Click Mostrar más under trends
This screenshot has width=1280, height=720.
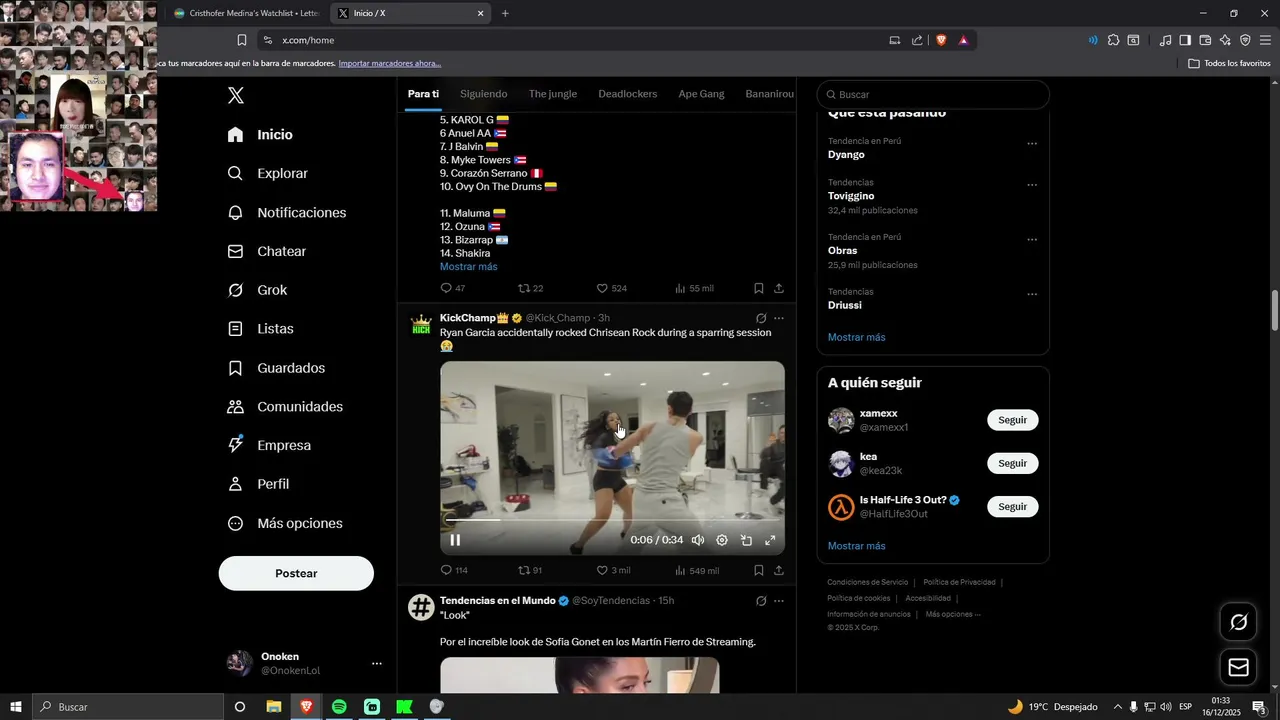856,337
